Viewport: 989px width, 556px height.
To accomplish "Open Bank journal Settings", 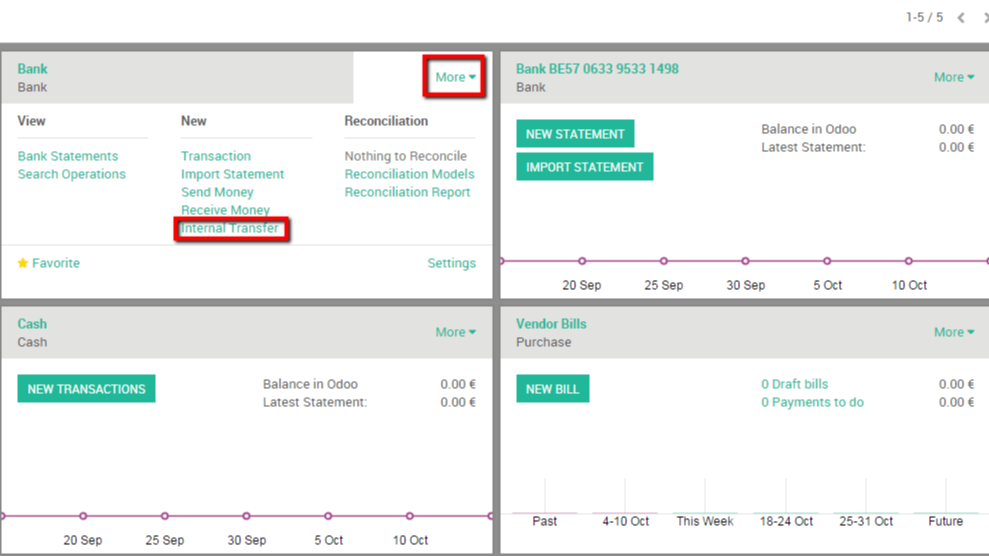I will pyautogui.click(x=451, y=263).
